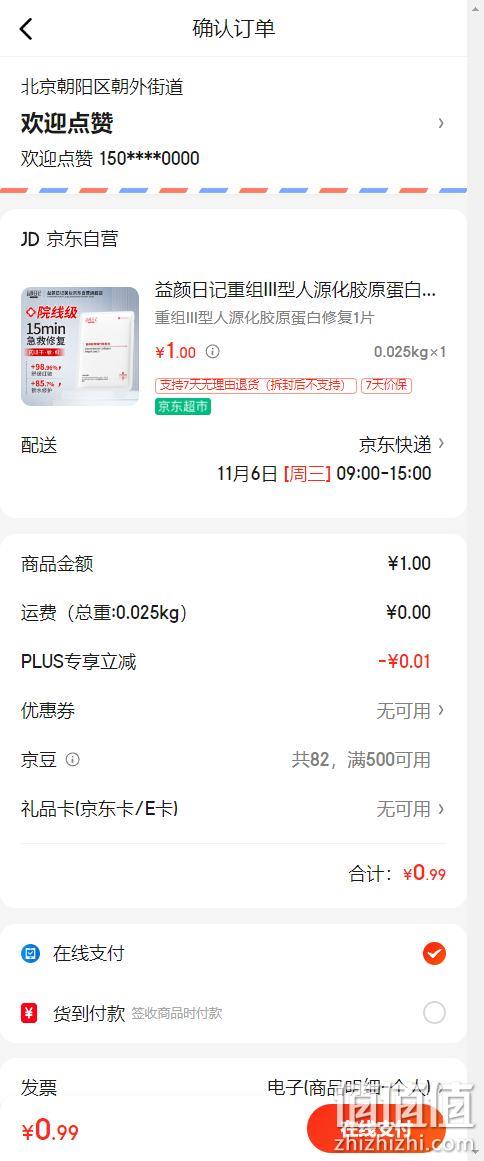The height and width of the screenshot is (1161, 484).
Task: Open the 发票 invoice settings row
Action: coord(233,1088)
